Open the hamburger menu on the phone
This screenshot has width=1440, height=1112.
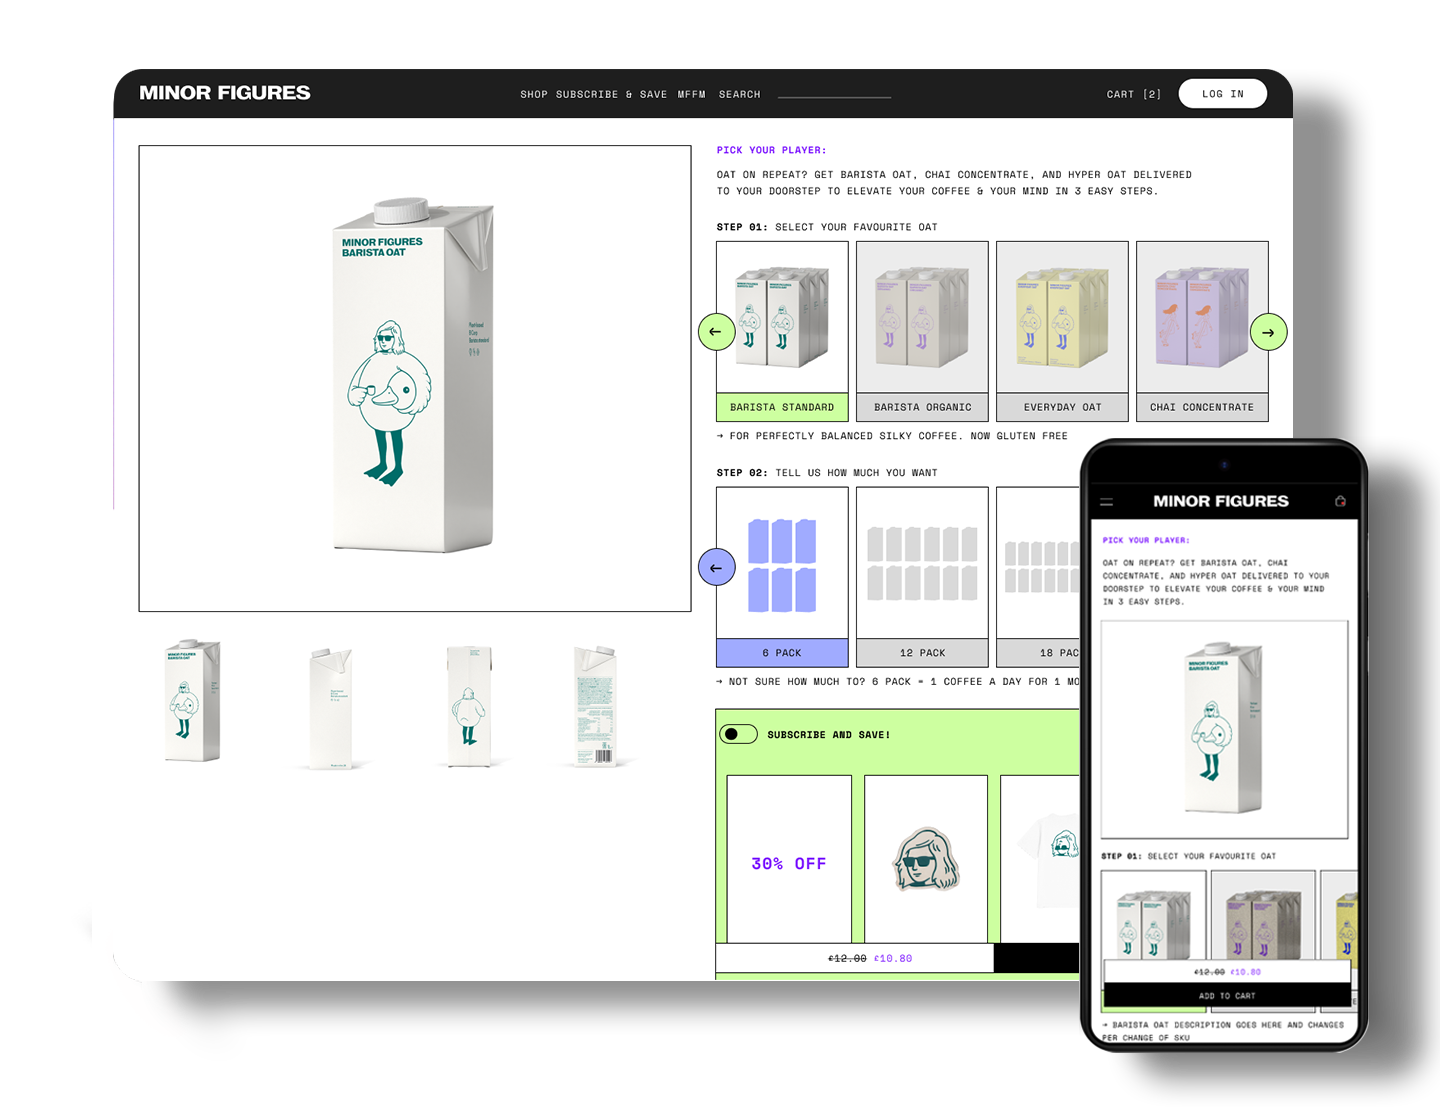pyautogui.click(x=1107, y=502)
